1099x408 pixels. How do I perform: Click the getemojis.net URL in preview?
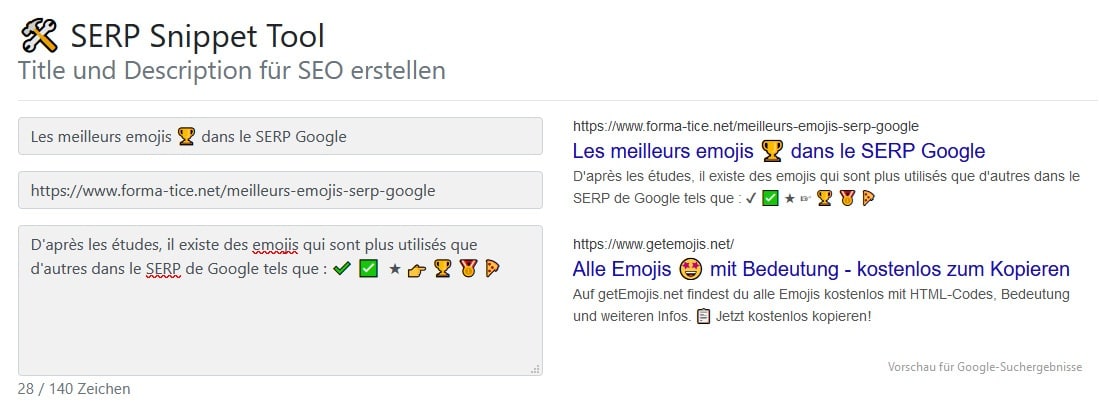pyautogui.click(x=653, y=244)
